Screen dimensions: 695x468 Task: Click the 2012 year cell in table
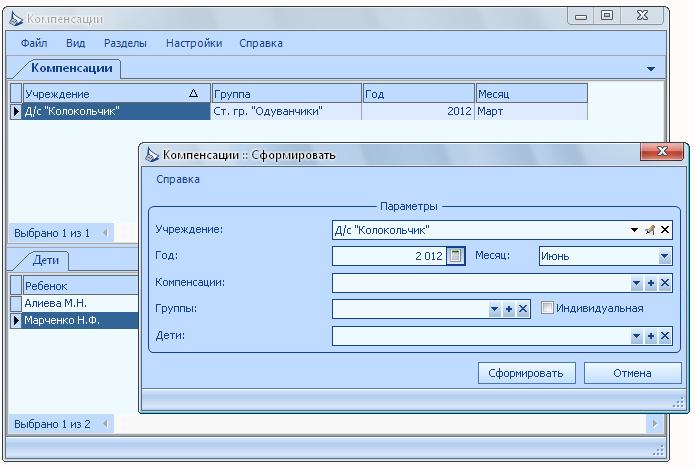[x=418, y=111]
